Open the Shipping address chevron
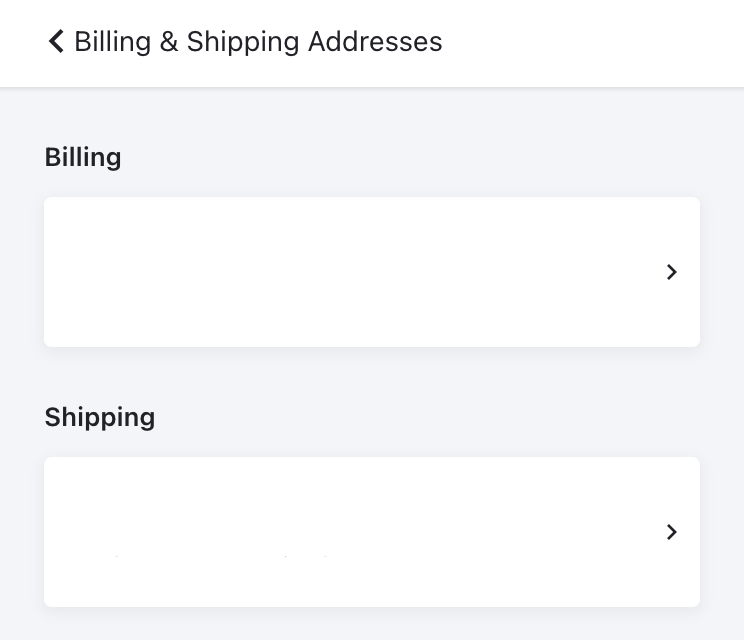The height and width of the screenshot is (640, 744). [672, 532]
